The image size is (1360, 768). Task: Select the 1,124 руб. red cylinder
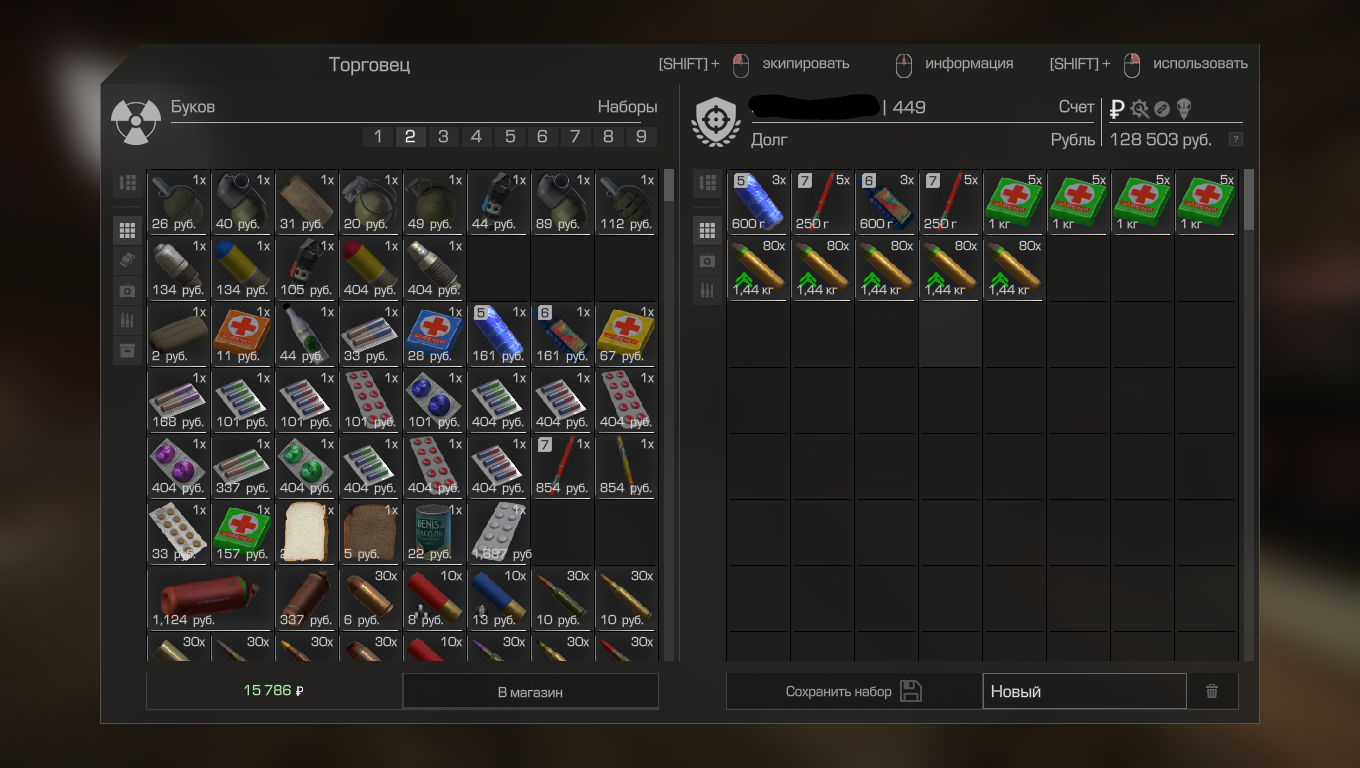click(211, 599)
